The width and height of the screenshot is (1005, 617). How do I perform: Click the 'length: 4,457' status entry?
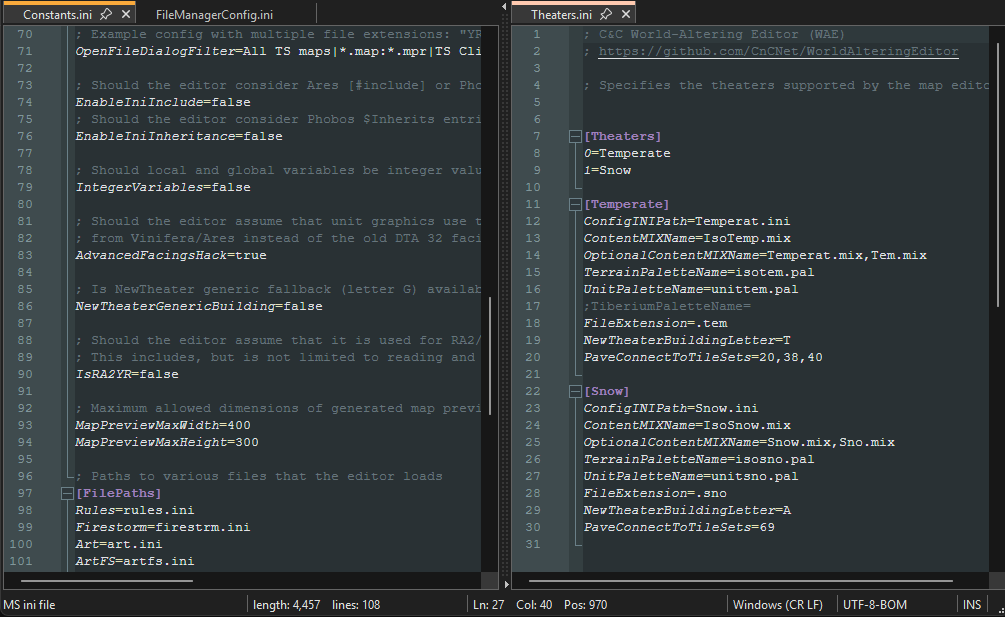[287, 605]
